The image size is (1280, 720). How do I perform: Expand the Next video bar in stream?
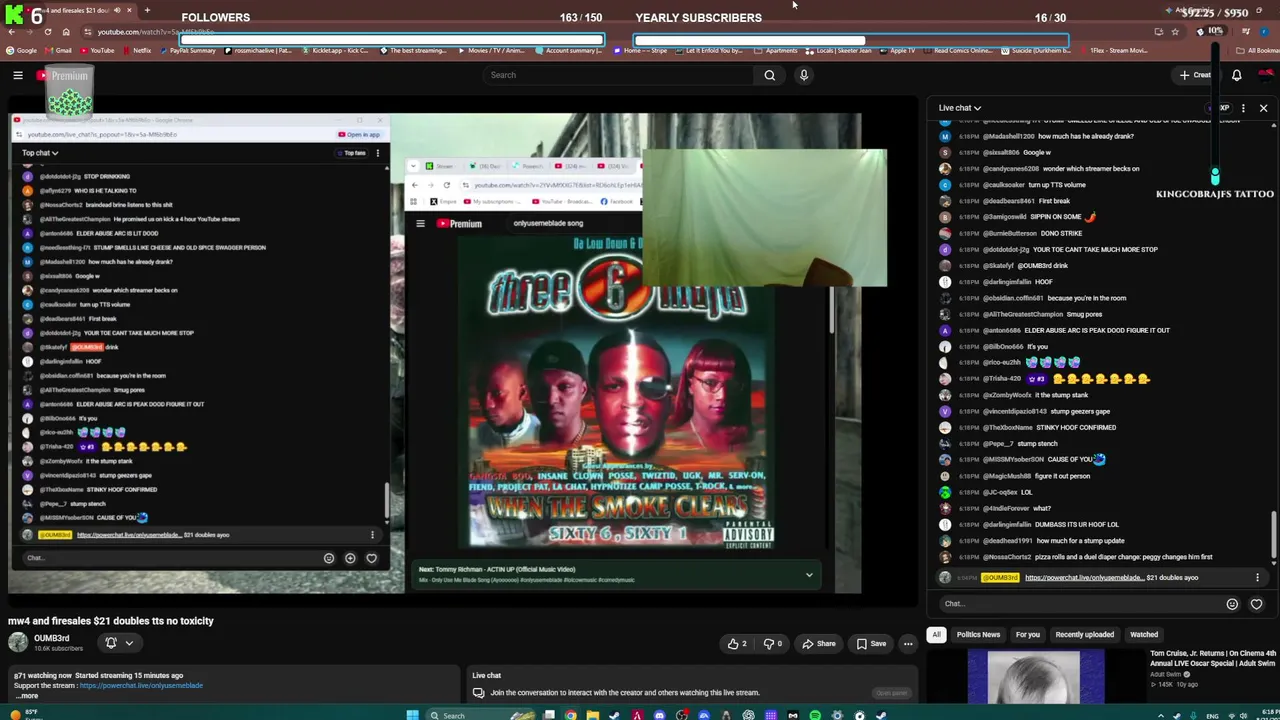pos(809,575)
